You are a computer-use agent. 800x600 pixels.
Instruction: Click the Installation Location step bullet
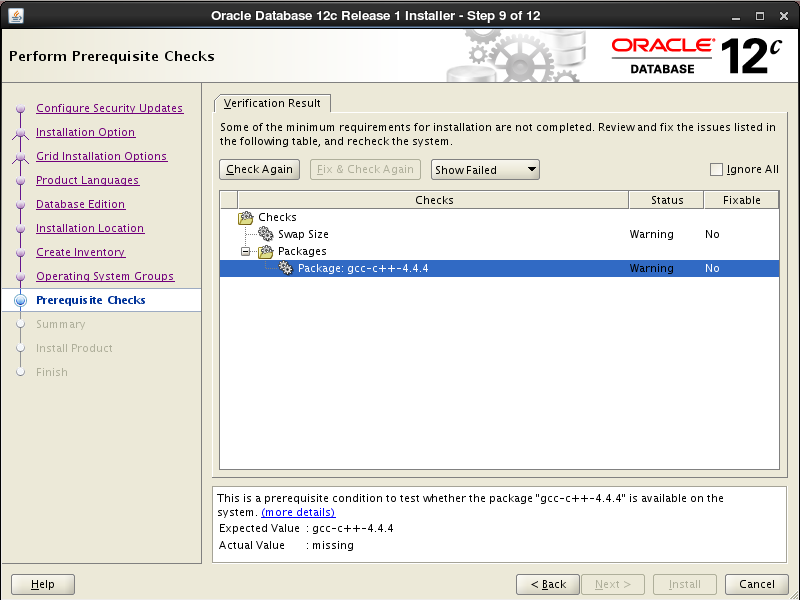coord(20,229)
